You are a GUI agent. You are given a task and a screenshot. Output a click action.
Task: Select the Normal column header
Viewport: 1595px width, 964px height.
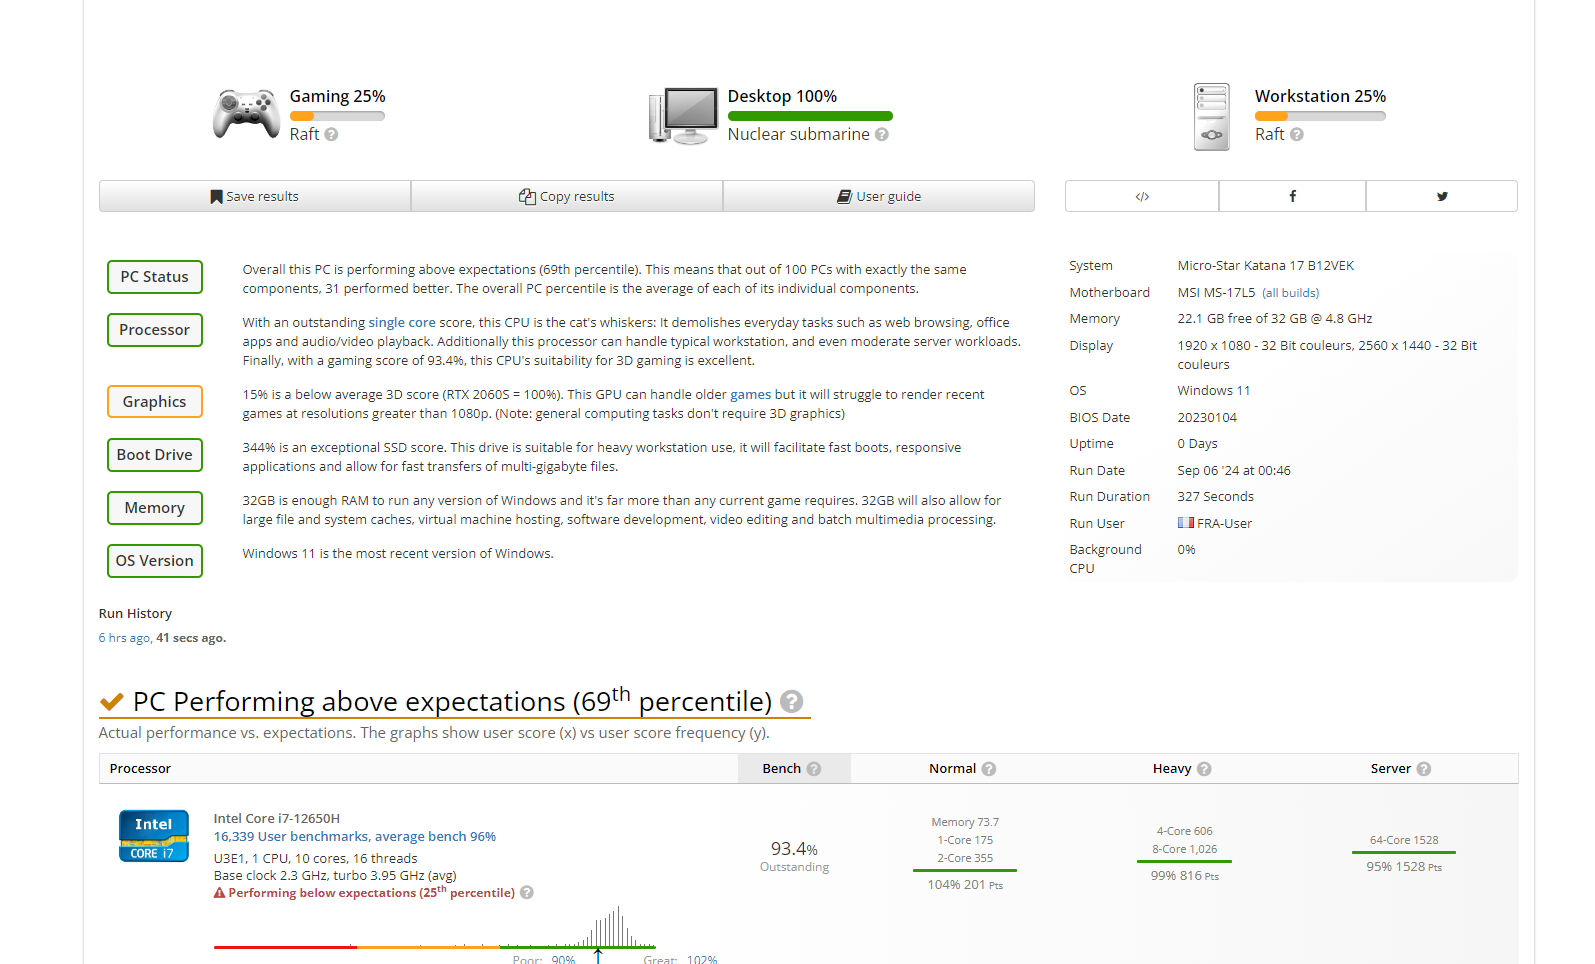tap(962, 769)
